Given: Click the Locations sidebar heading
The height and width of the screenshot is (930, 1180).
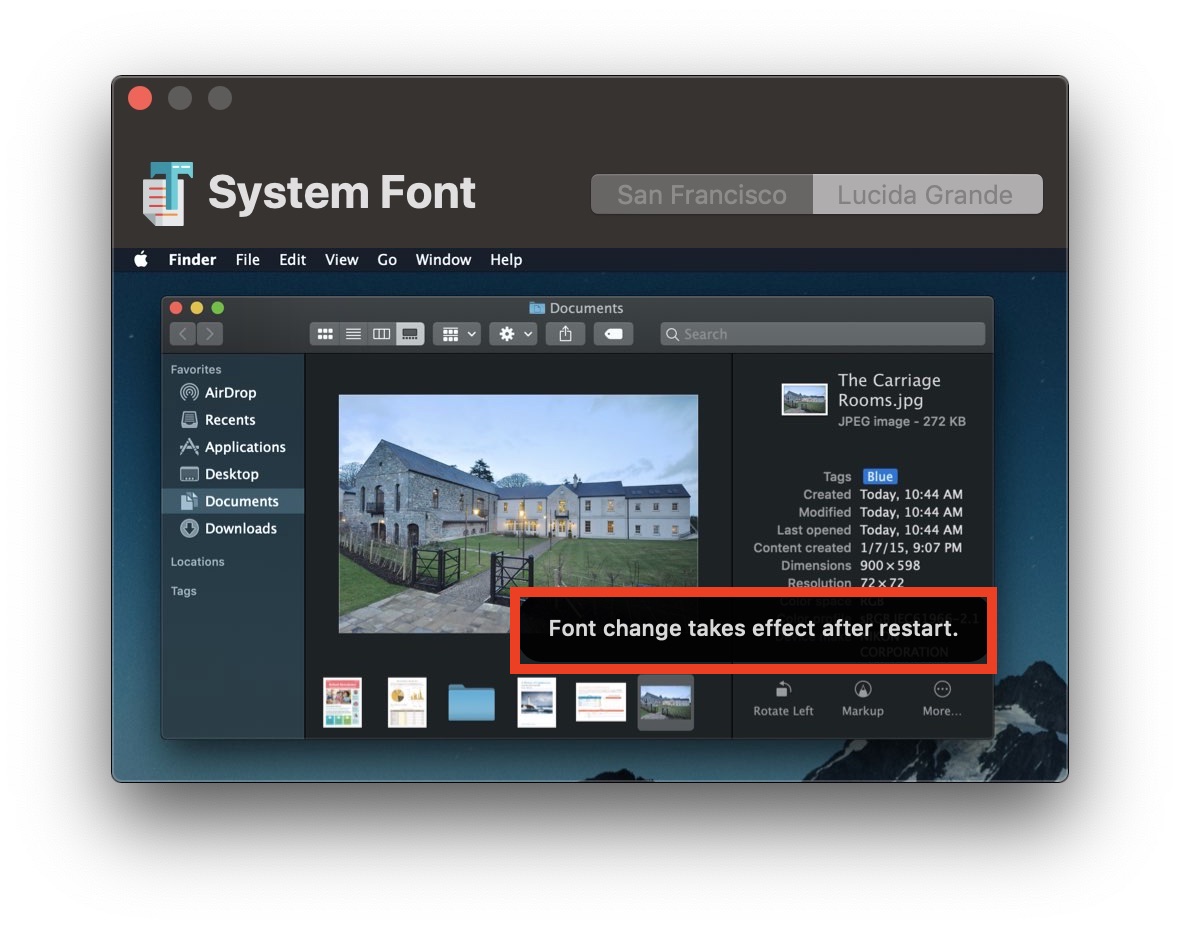Looking at the screenshot, I should pyautogui.click(x=197, y=562).
